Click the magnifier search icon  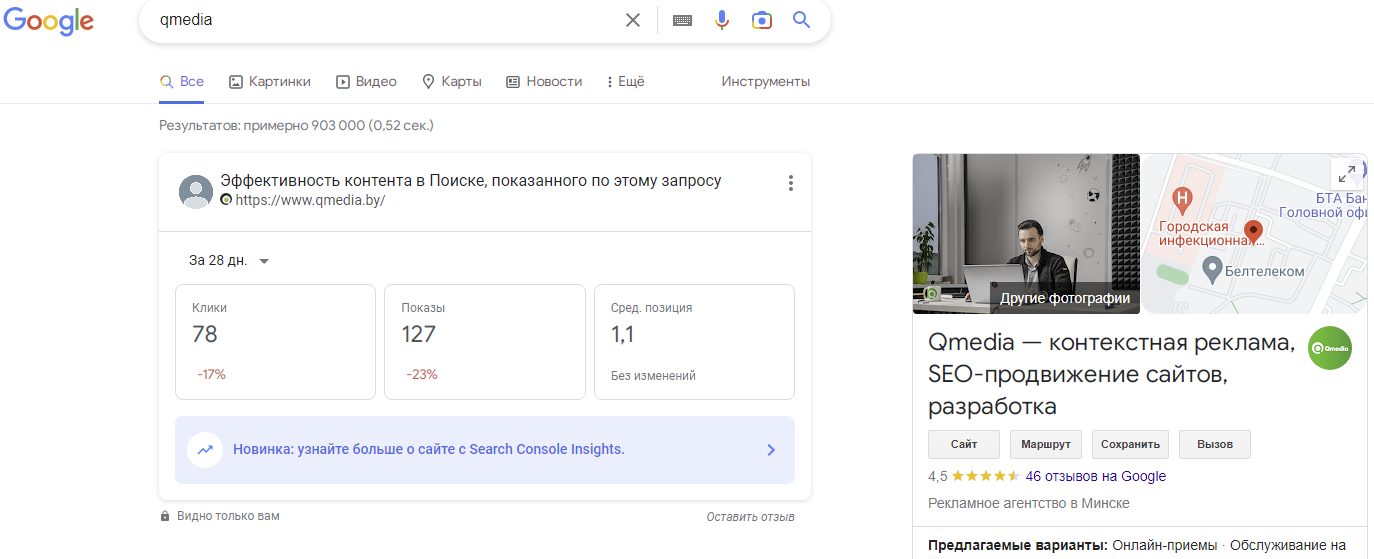[801, 20]
